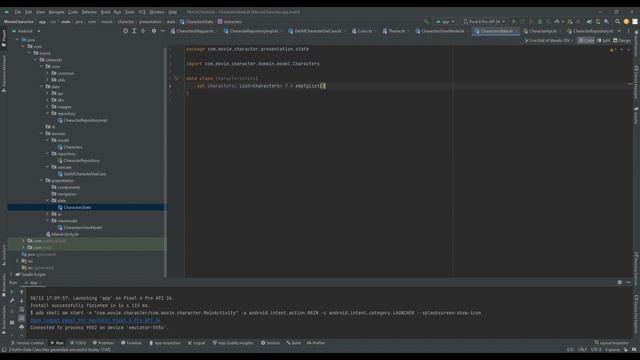This screenshot has width=640, height=360.
Task: Switch to CharacterMapper.kt editor tab
Action: pyautogui.click(x=193, y=31)
